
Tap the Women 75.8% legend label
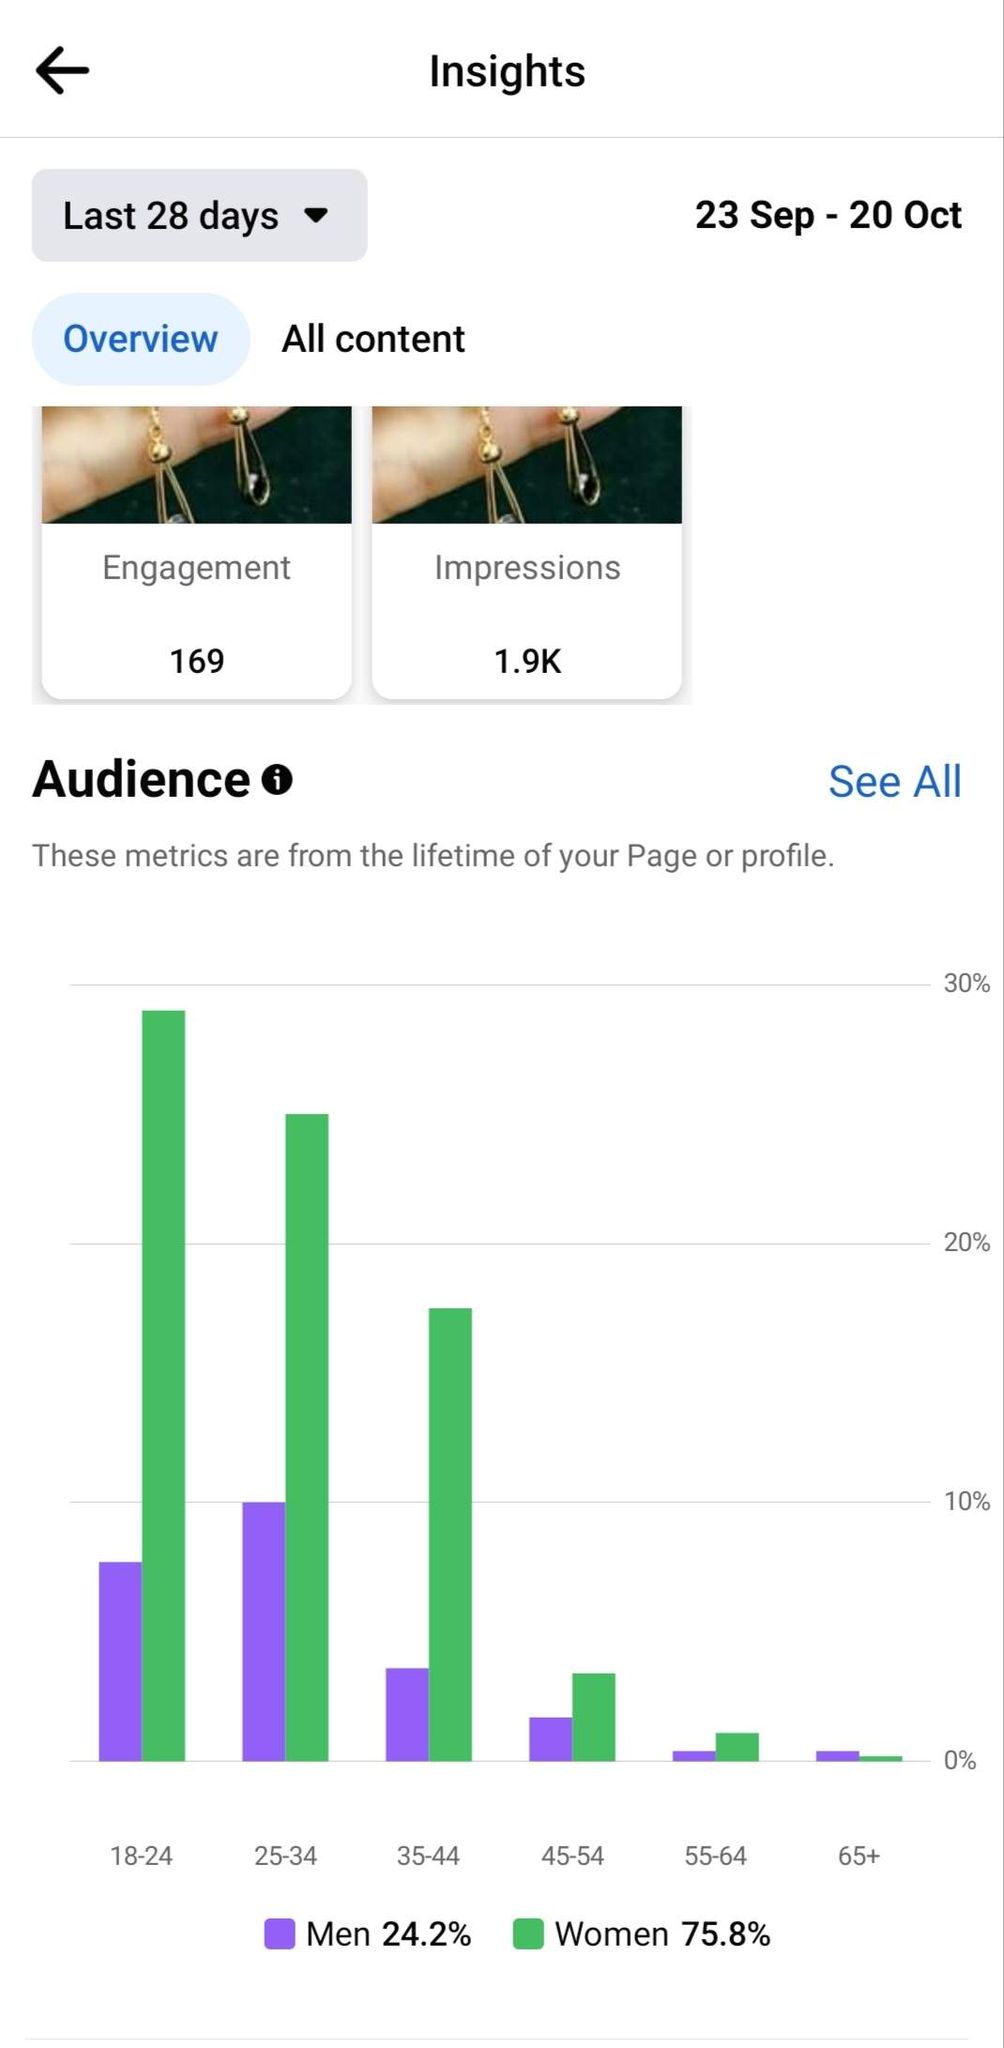[662, 1934]
